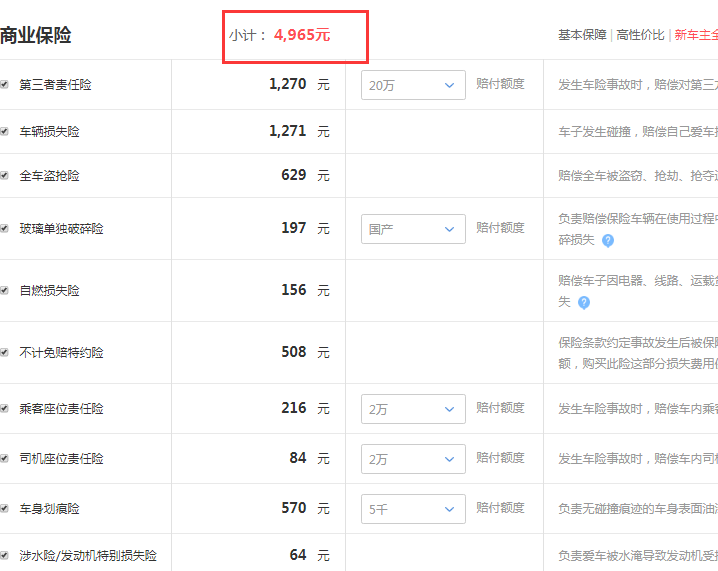Click the 64 price for 涉水险
This screenshot has width=718, height=571.
298,555
